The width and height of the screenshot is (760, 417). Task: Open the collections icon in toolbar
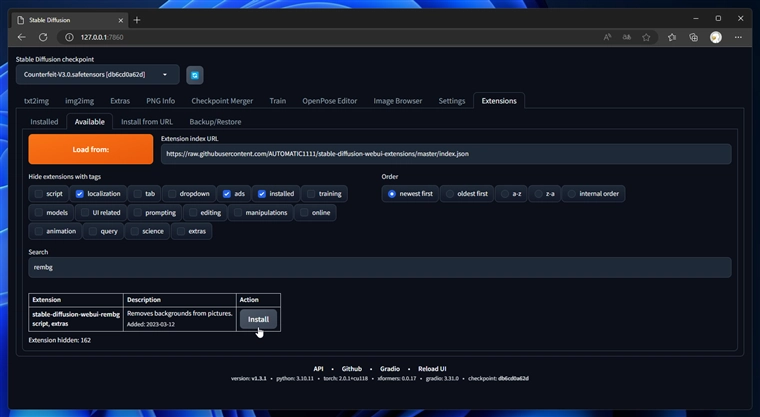tap(694, 37)
